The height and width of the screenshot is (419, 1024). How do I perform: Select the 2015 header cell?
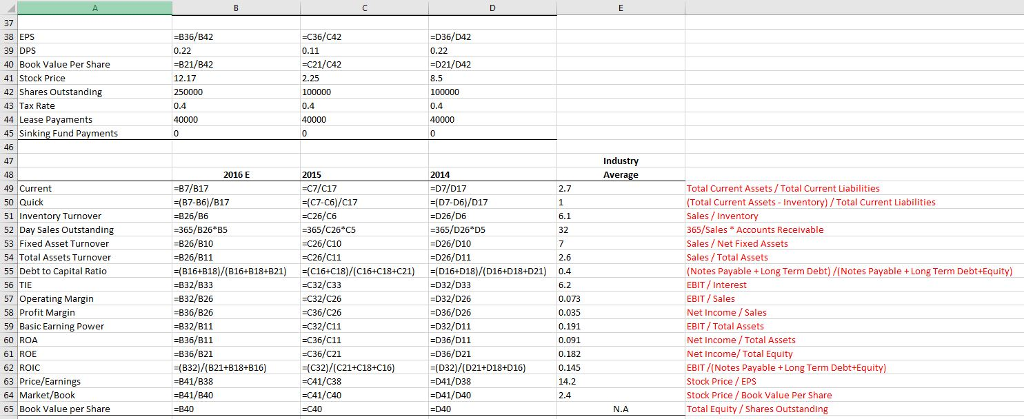coord(364,174)
